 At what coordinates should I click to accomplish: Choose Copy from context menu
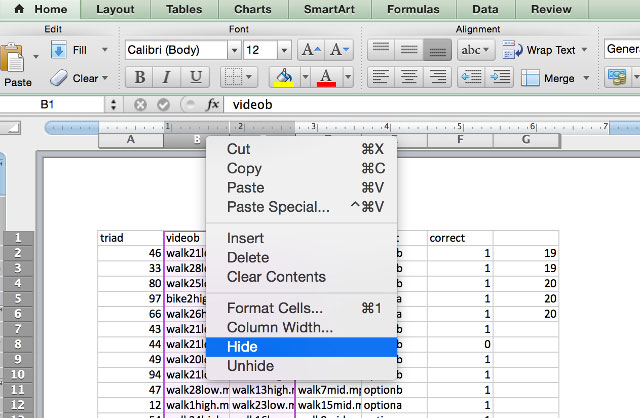click(301, 168)
